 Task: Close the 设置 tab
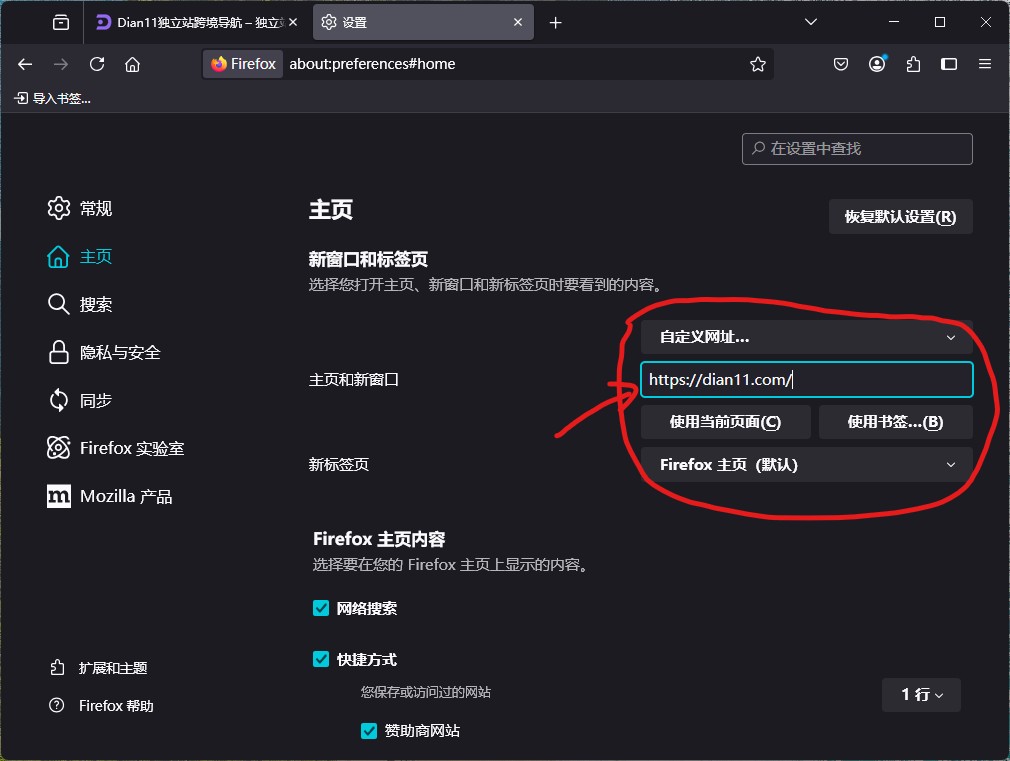click(518, 22)
